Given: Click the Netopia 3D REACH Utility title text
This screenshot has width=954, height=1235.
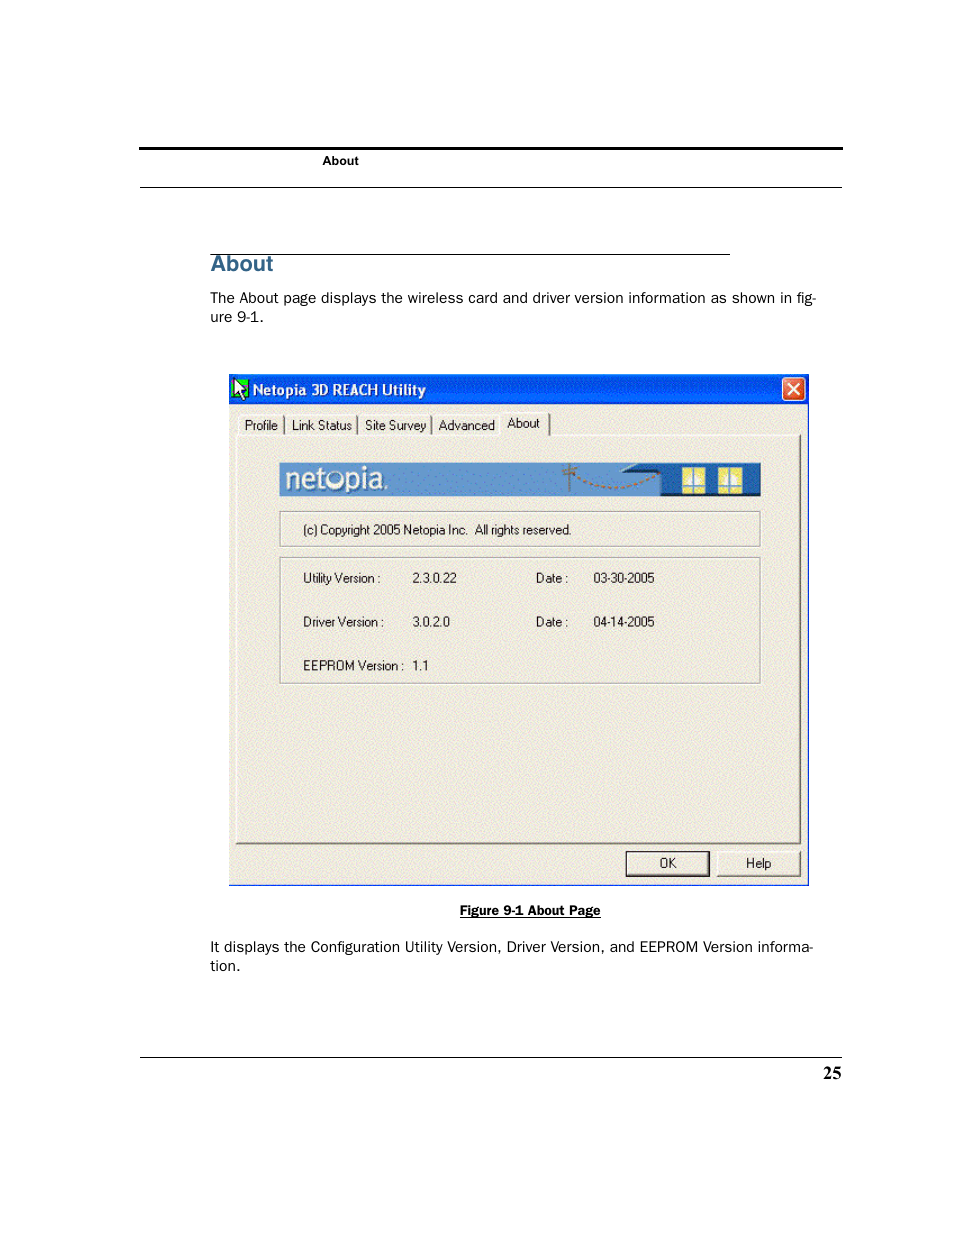Looking at the screenshot, I should [x=339, y=390].
